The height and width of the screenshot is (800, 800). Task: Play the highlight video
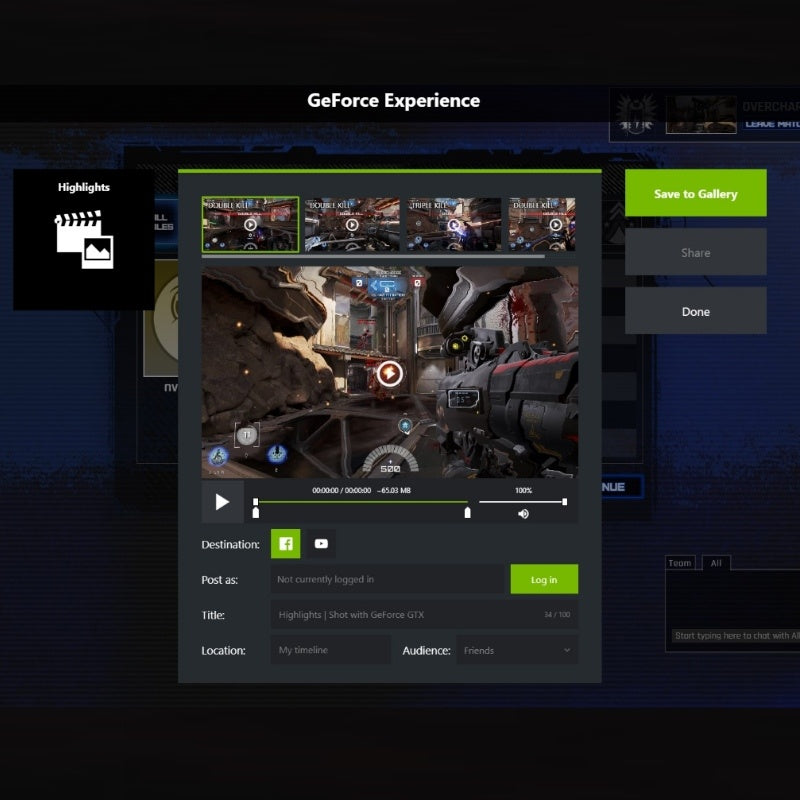[x=222, y=502]
